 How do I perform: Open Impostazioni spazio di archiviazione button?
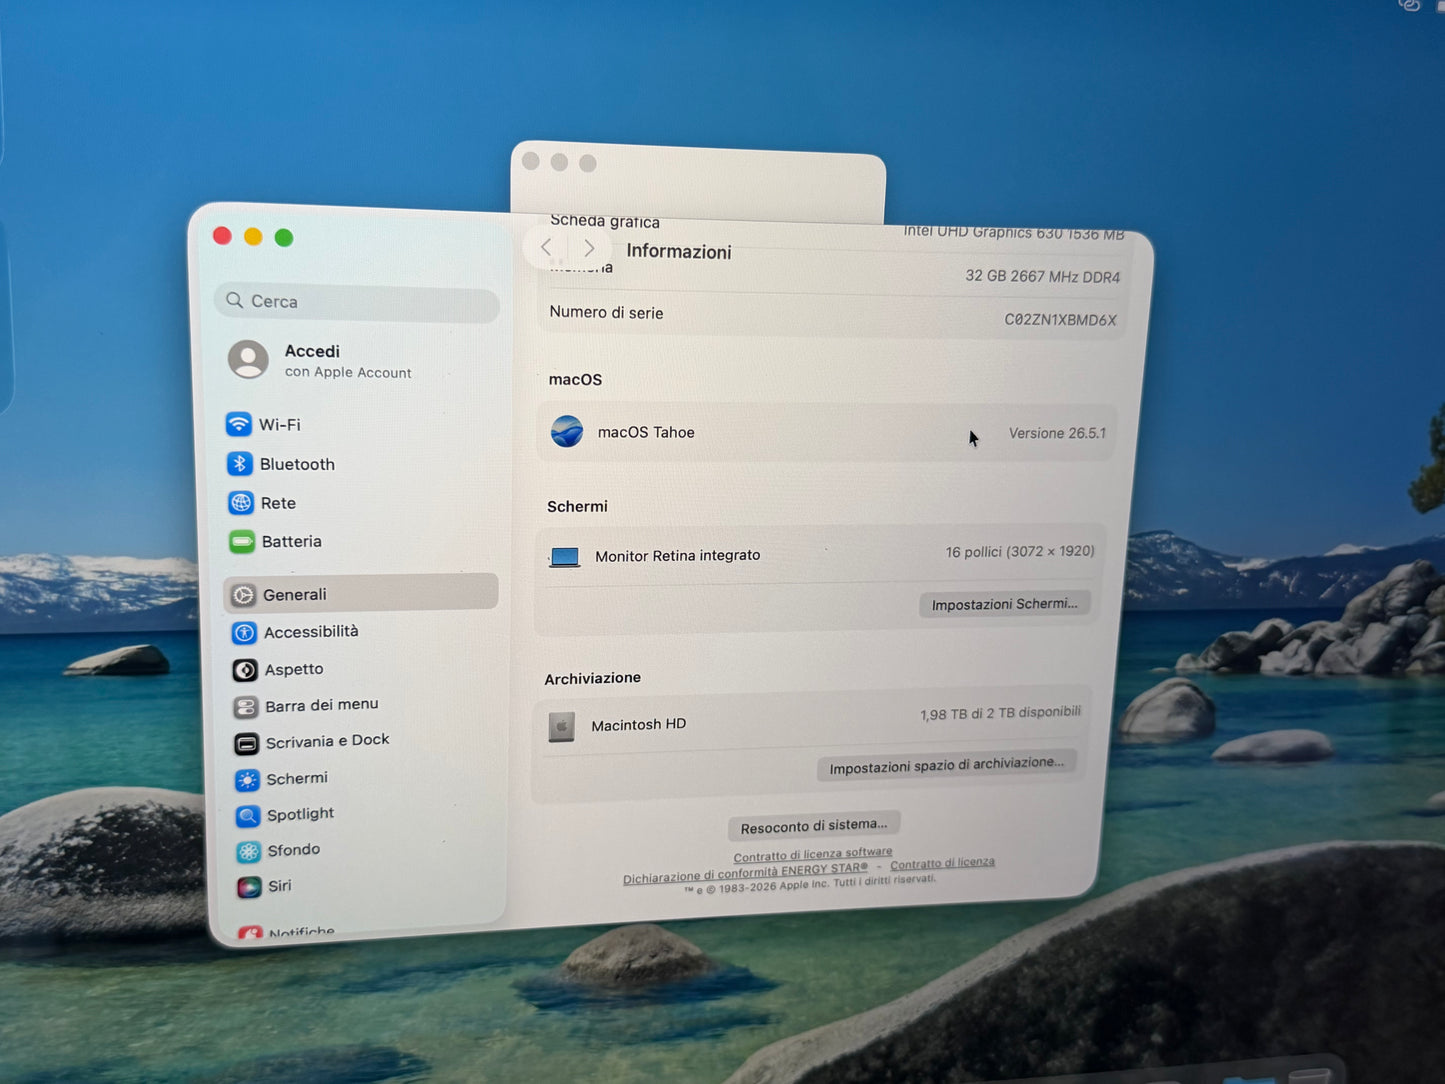pyautogui.click(x=946, y=766)
